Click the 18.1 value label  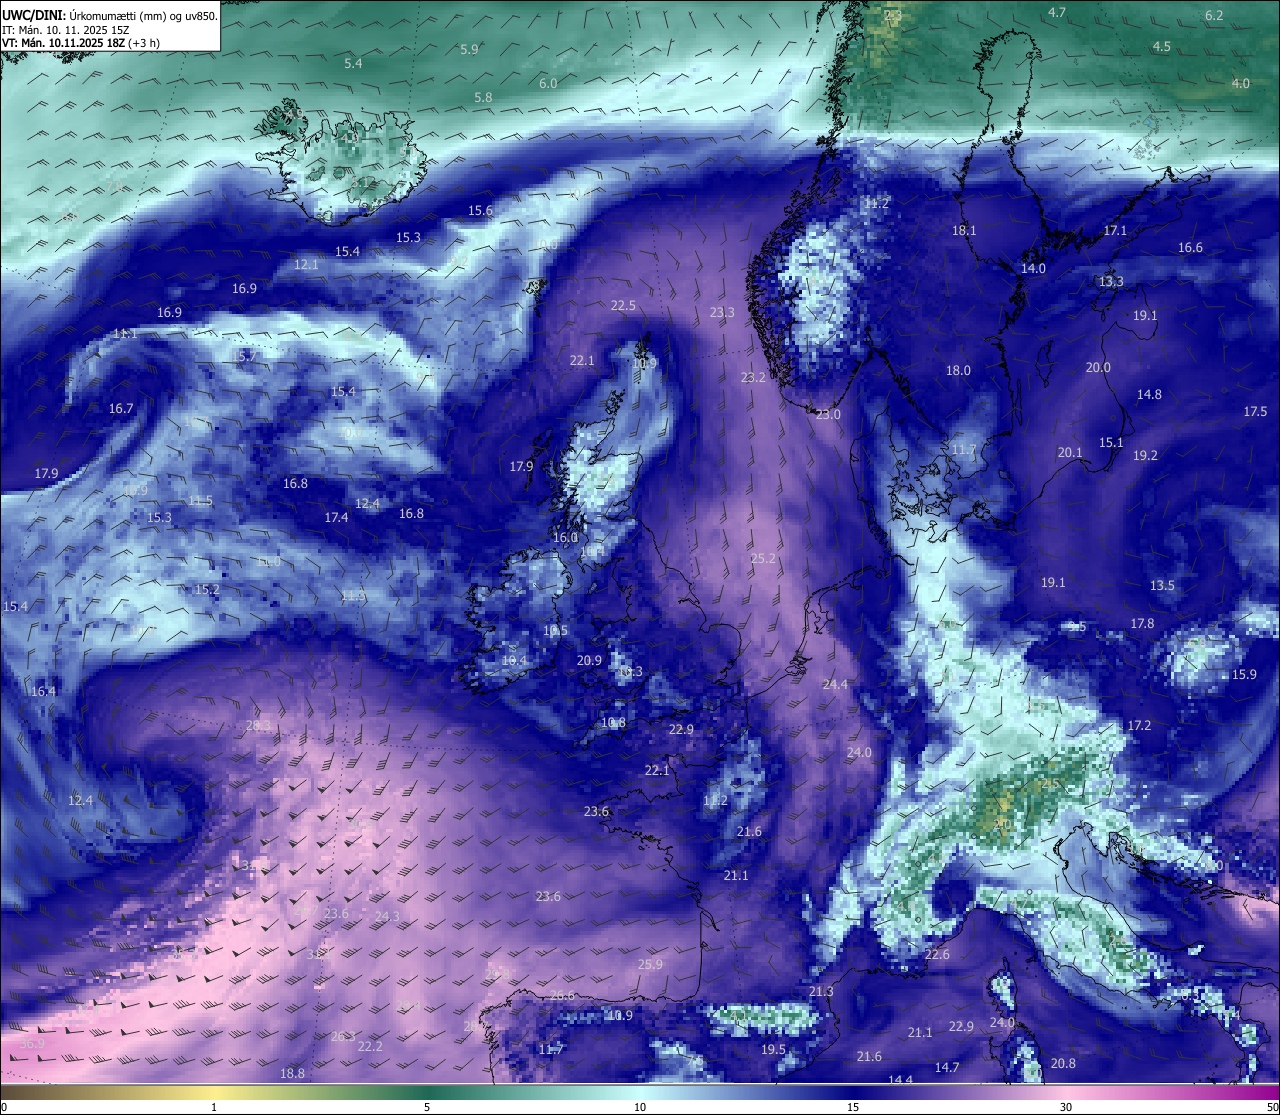pos(964,230)
